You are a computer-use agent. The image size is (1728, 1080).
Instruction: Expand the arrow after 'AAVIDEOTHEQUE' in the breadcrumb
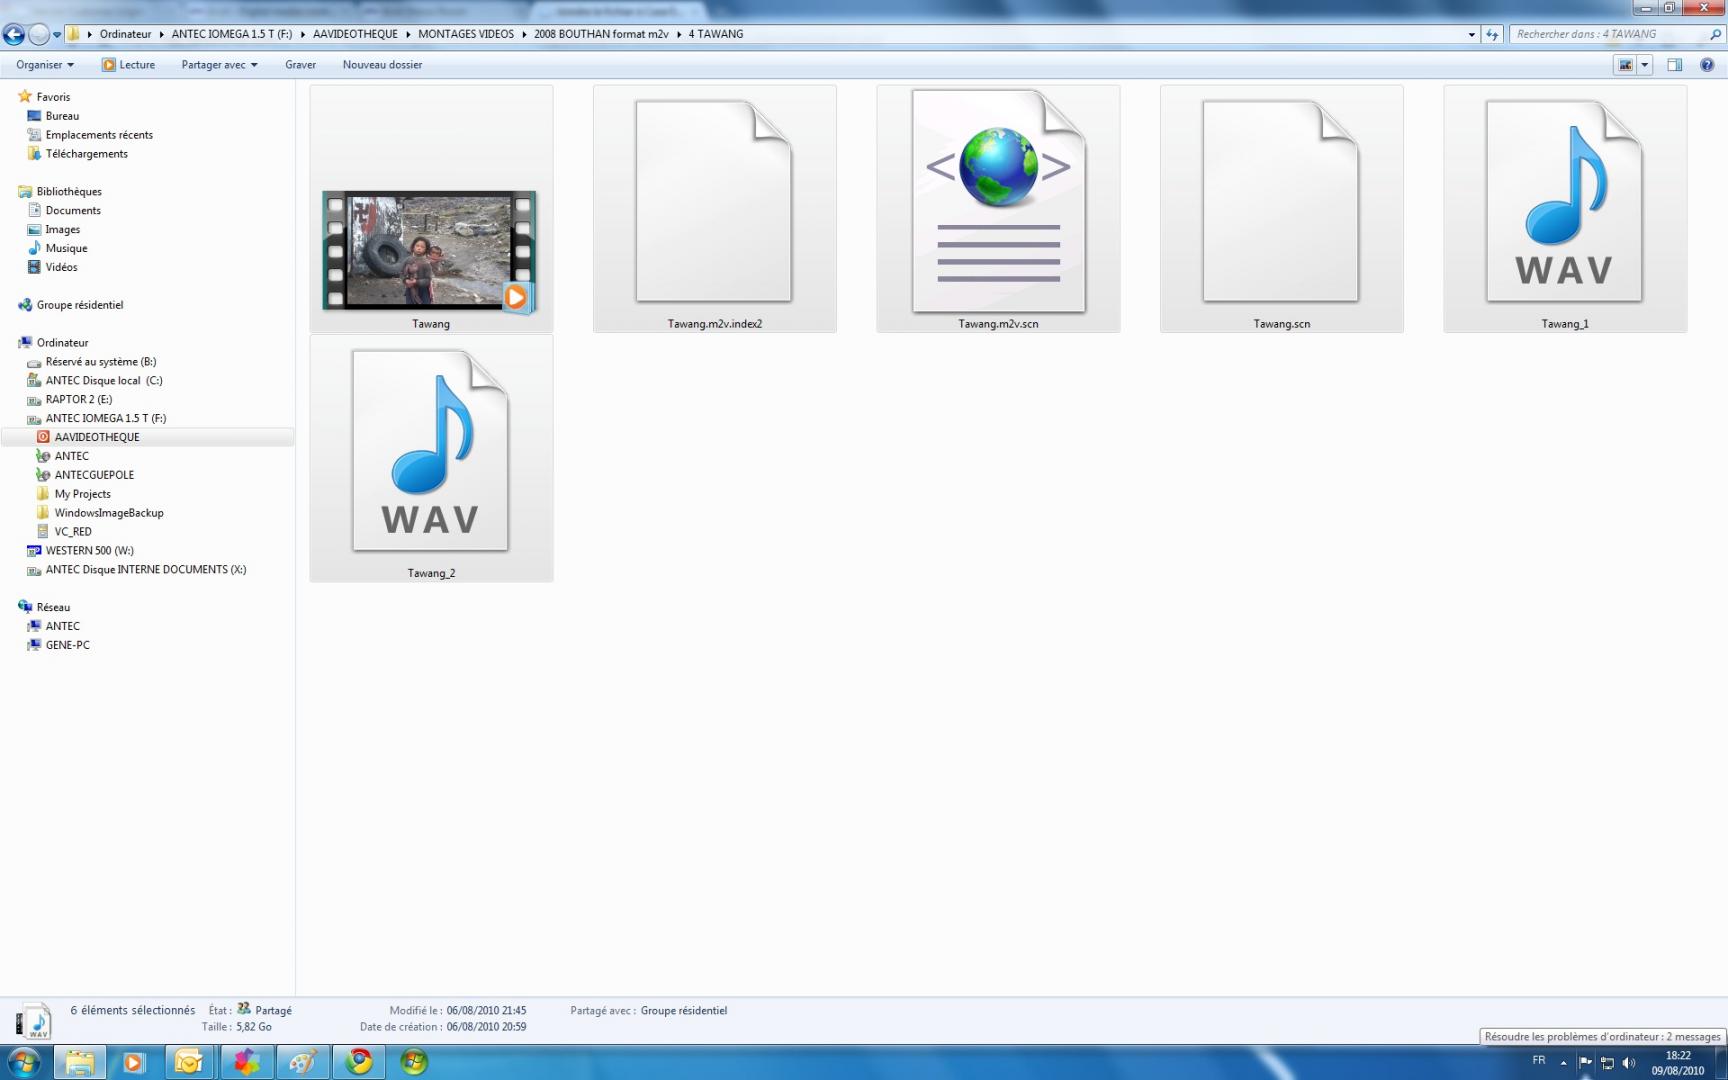(408, 34)
